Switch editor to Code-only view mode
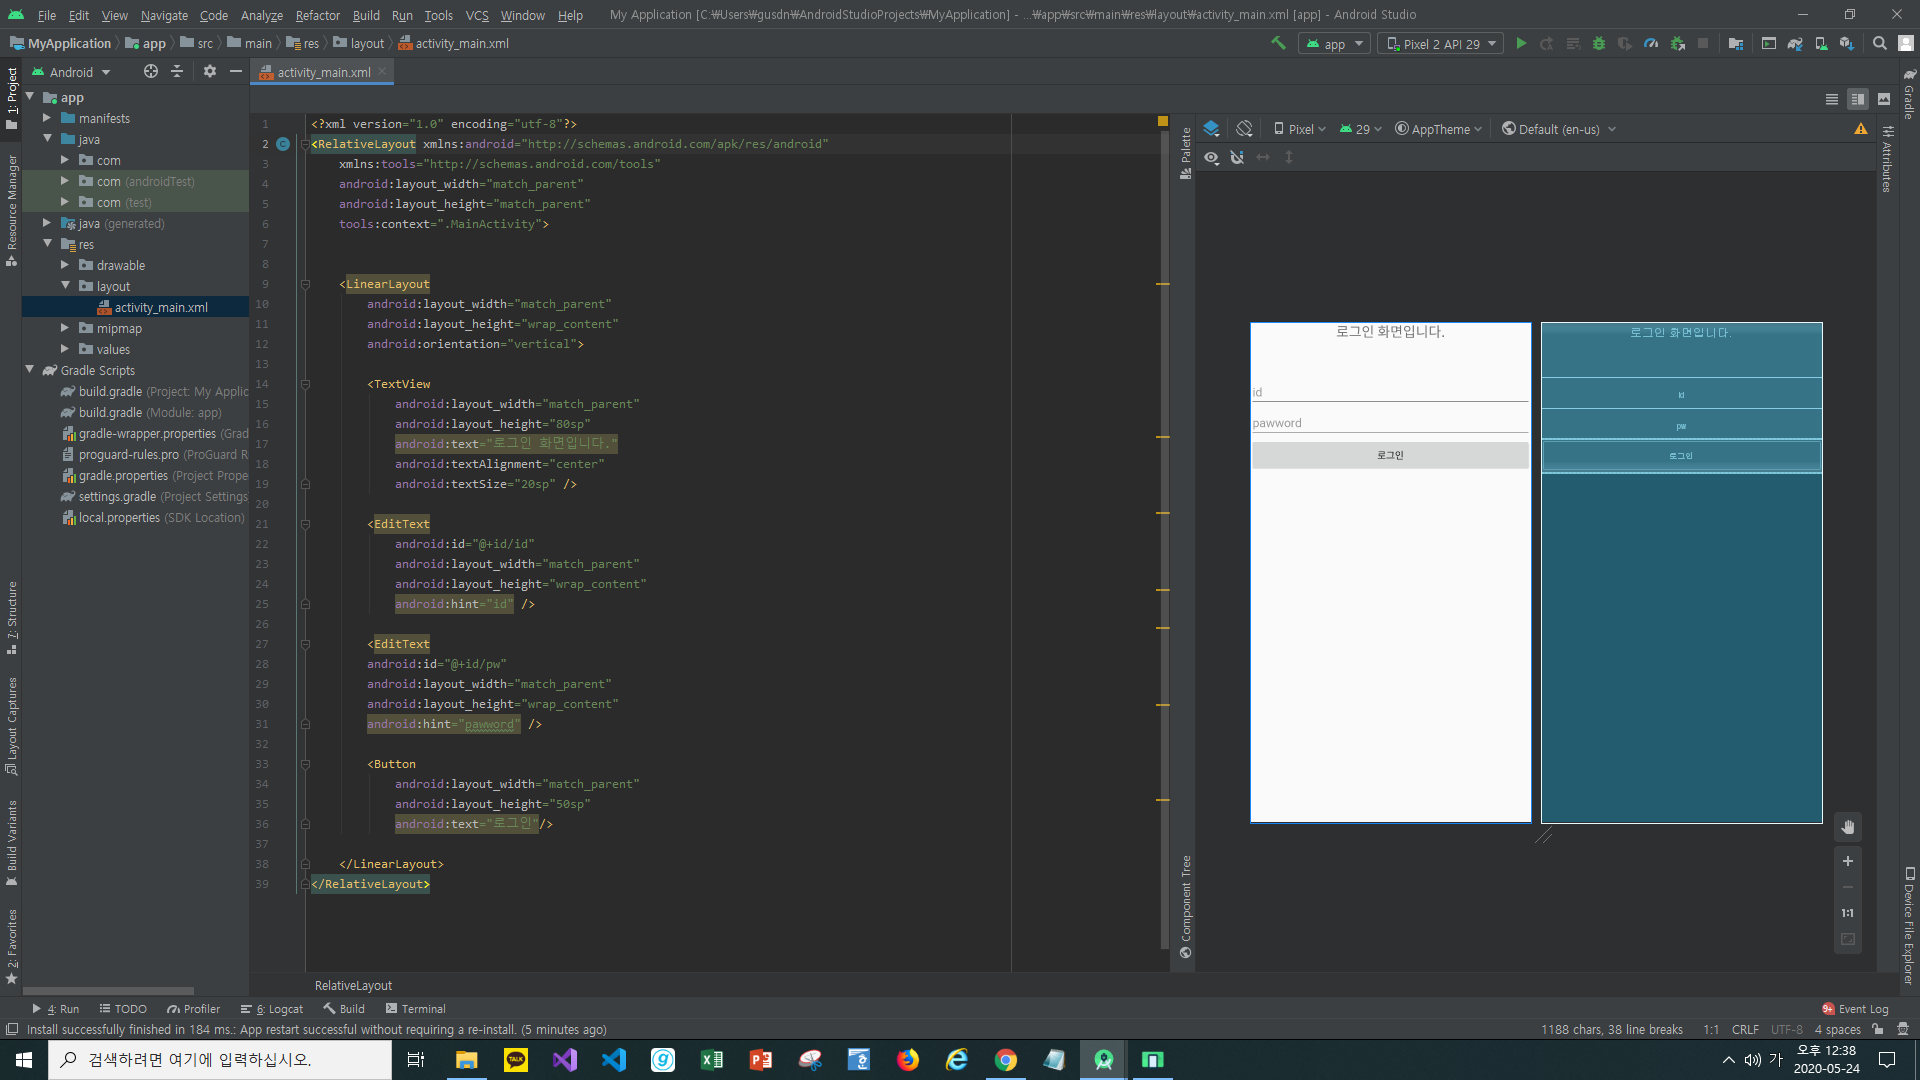This screenshot has height=1080, width=1920. point(1832,99)
